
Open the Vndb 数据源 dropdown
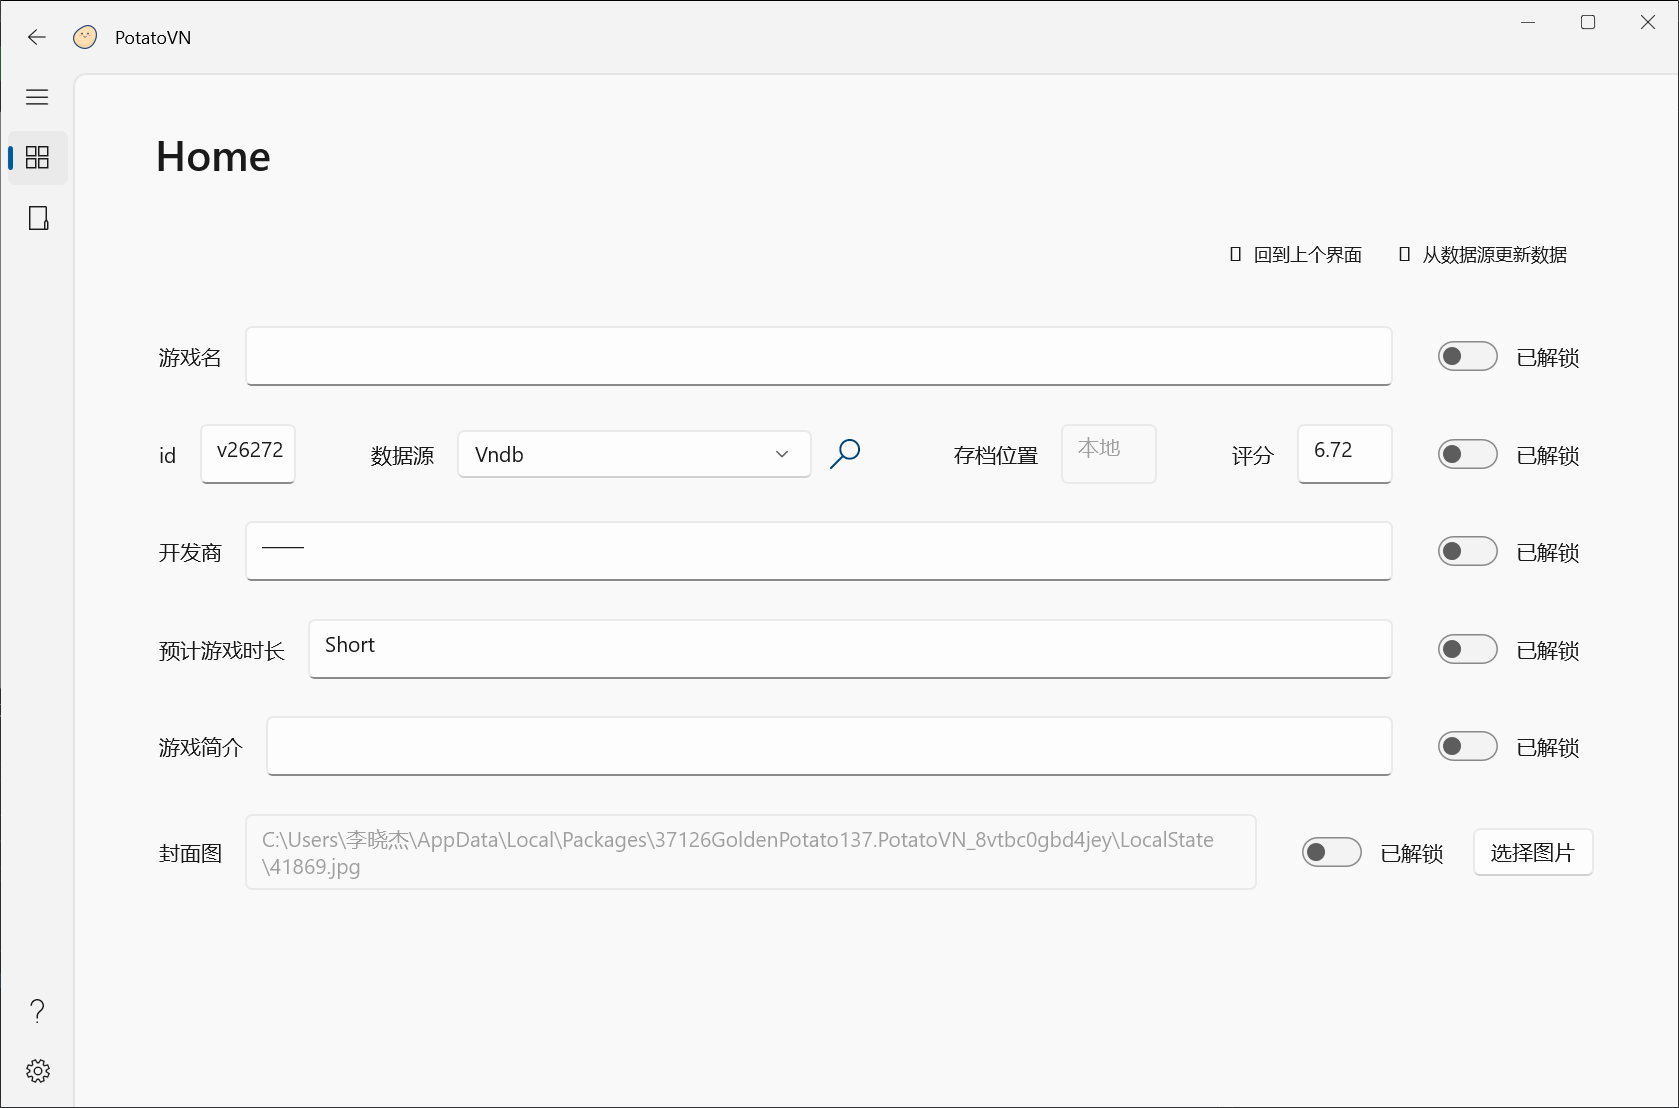pyautogui.click(x=633, y=454)
